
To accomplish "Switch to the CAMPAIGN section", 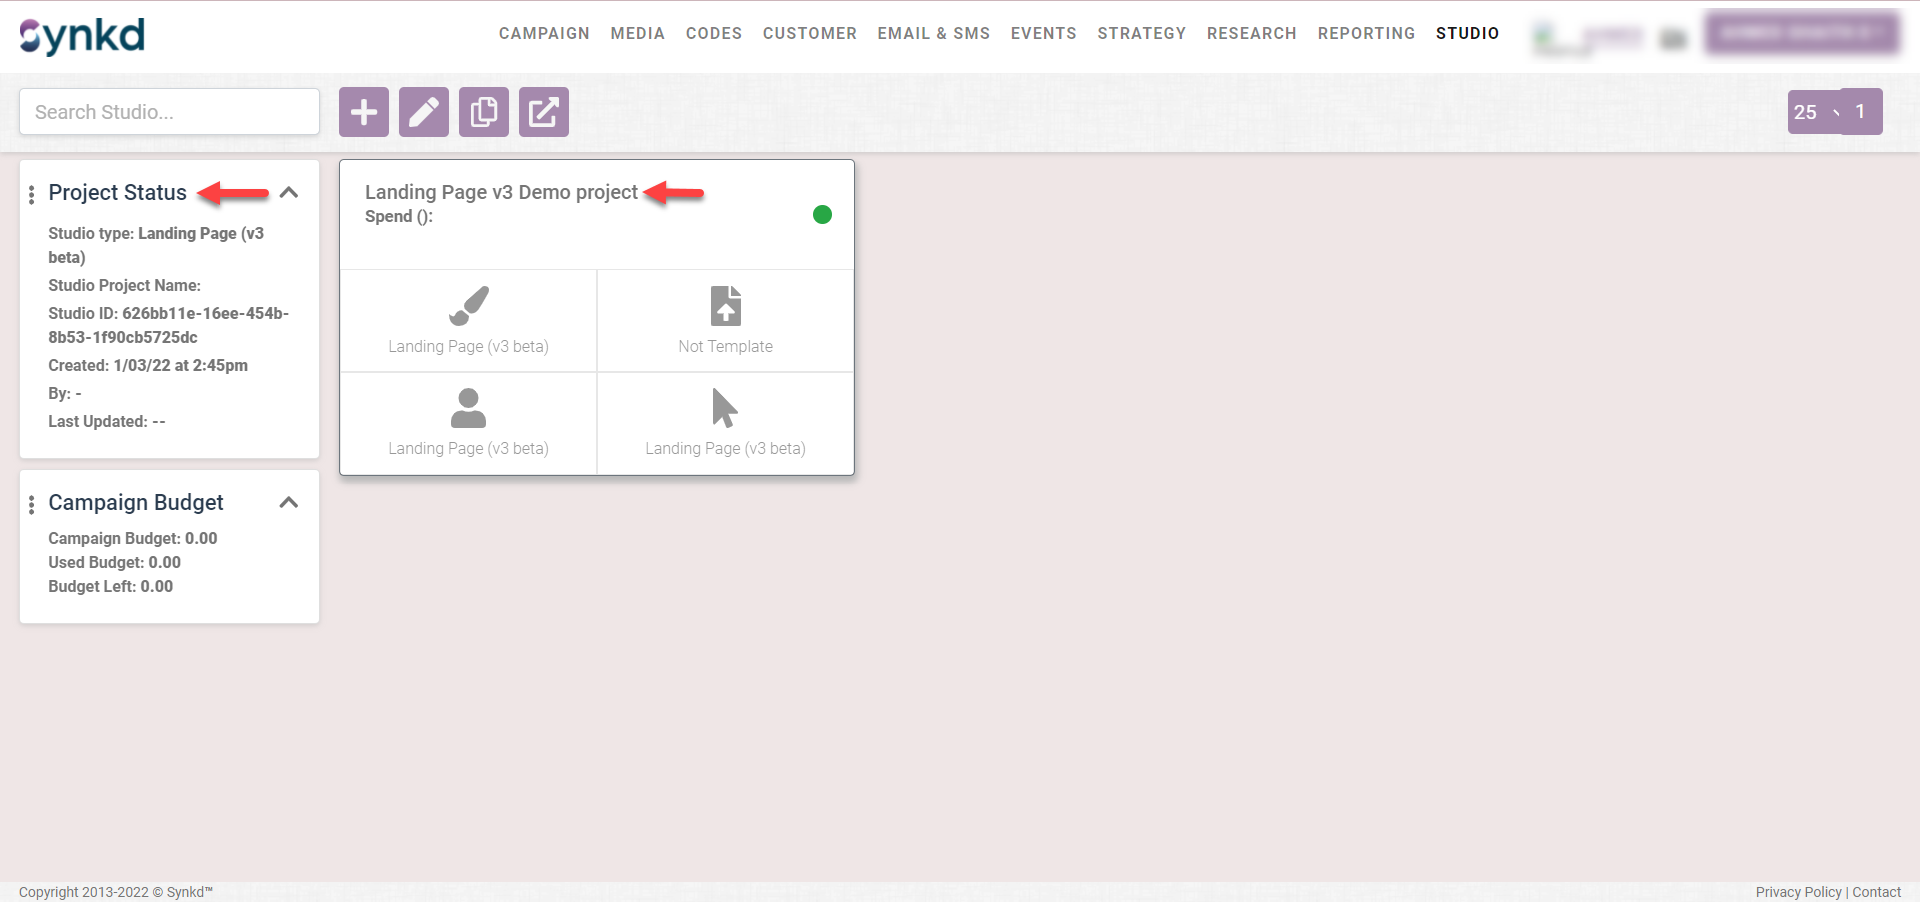I will pos(544,33).
